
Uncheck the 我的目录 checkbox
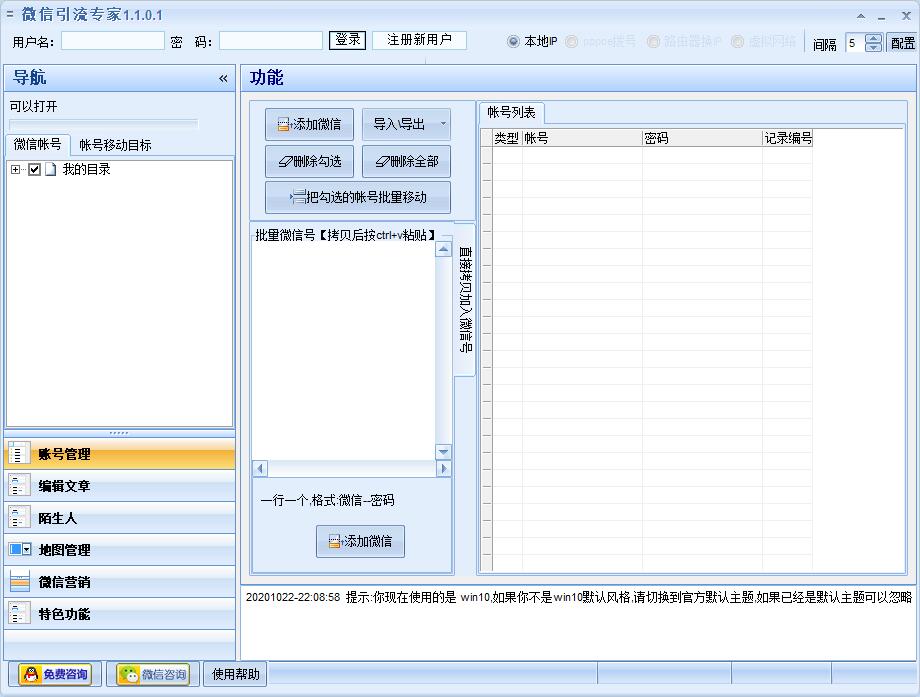(x=34, y=169)
